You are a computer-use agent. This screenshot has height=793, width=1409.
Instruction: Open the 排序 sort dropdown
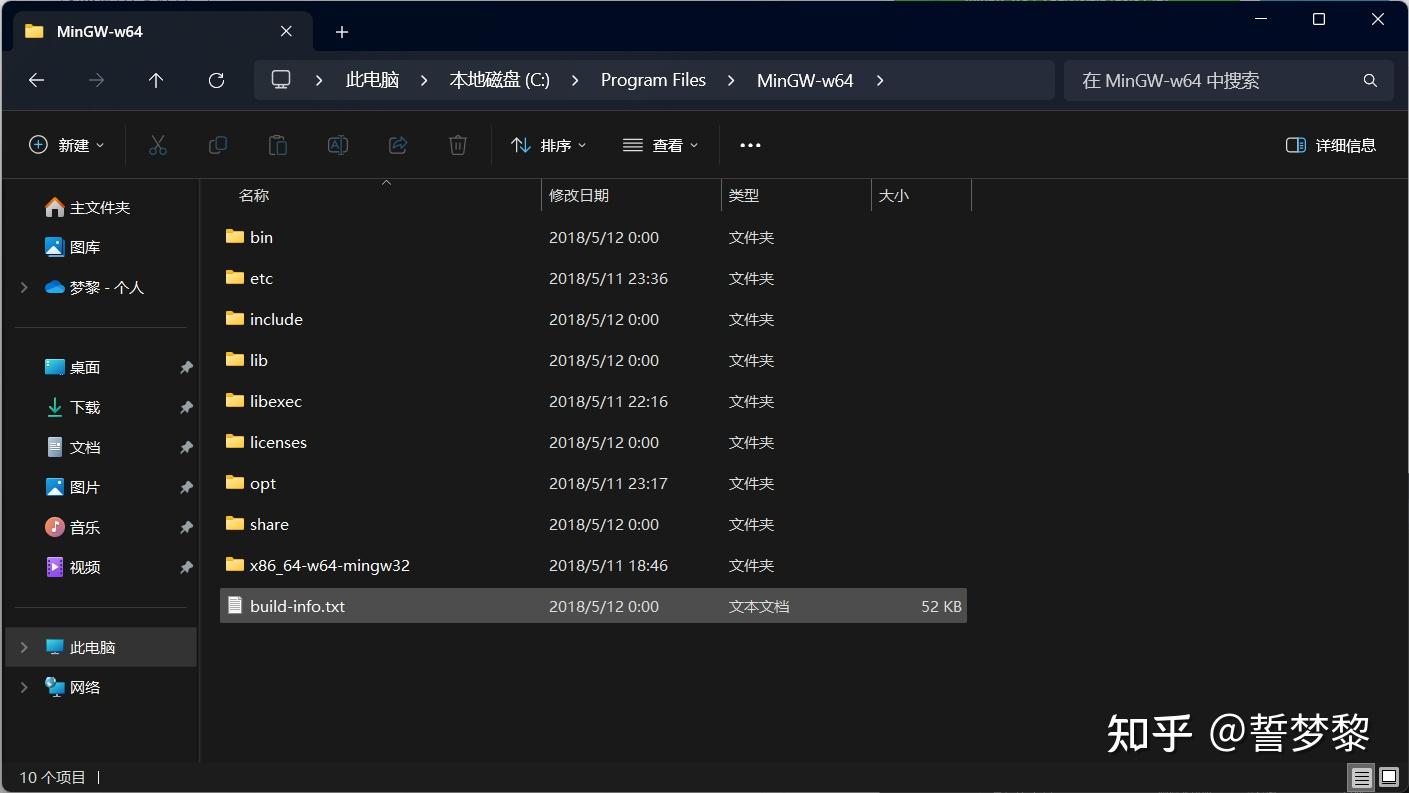point(549,145)
